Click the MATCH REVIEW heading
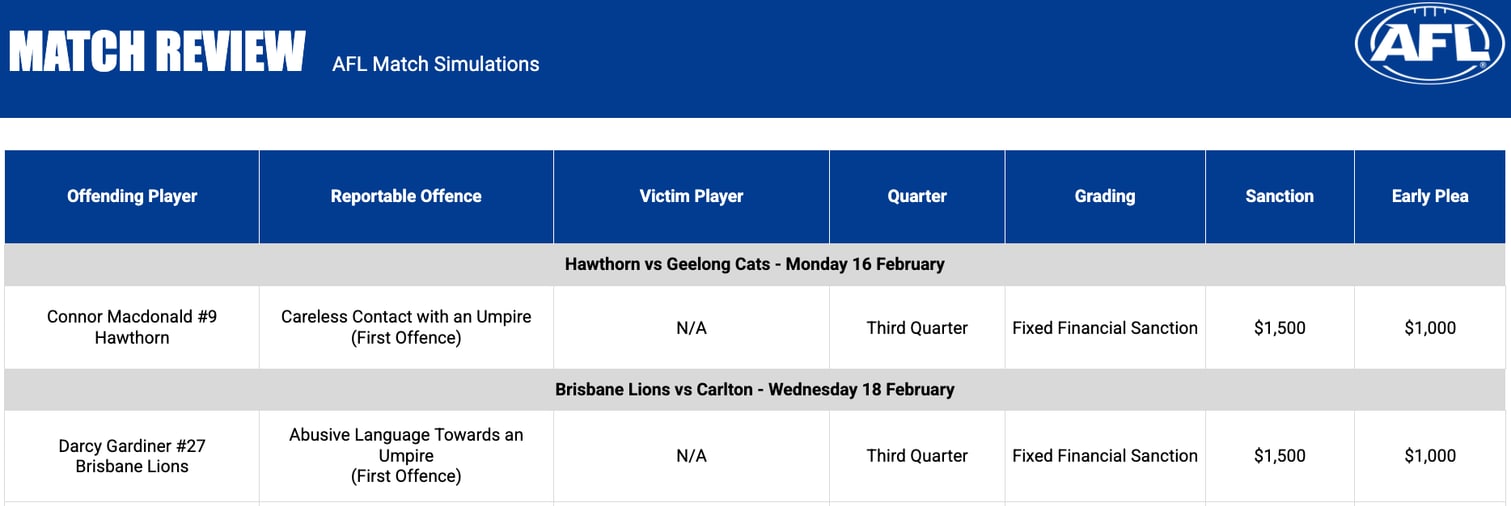The width and height of the screenshot is (1511, 506). coord(157,52)
